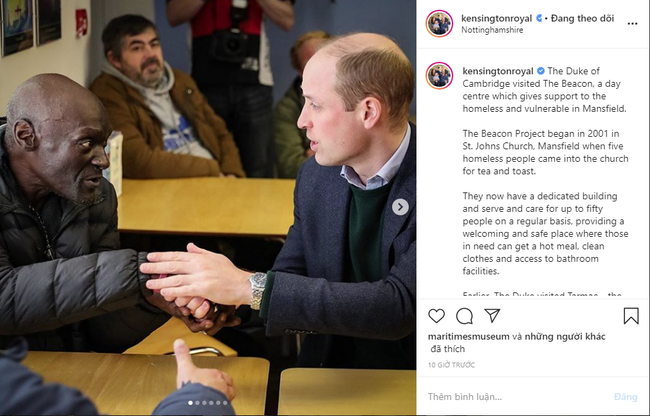View the maritimesmuseum profile from likes
Screen dimensions: 650x416
(469, 336)
